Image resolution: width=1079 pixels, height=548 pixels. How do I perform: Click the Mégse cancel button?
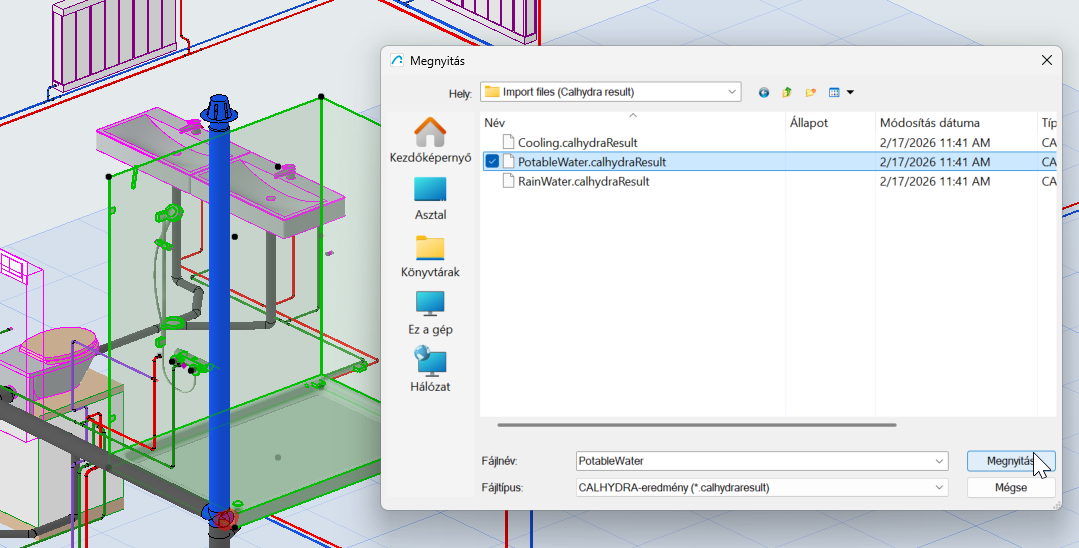pos(1010,487)
